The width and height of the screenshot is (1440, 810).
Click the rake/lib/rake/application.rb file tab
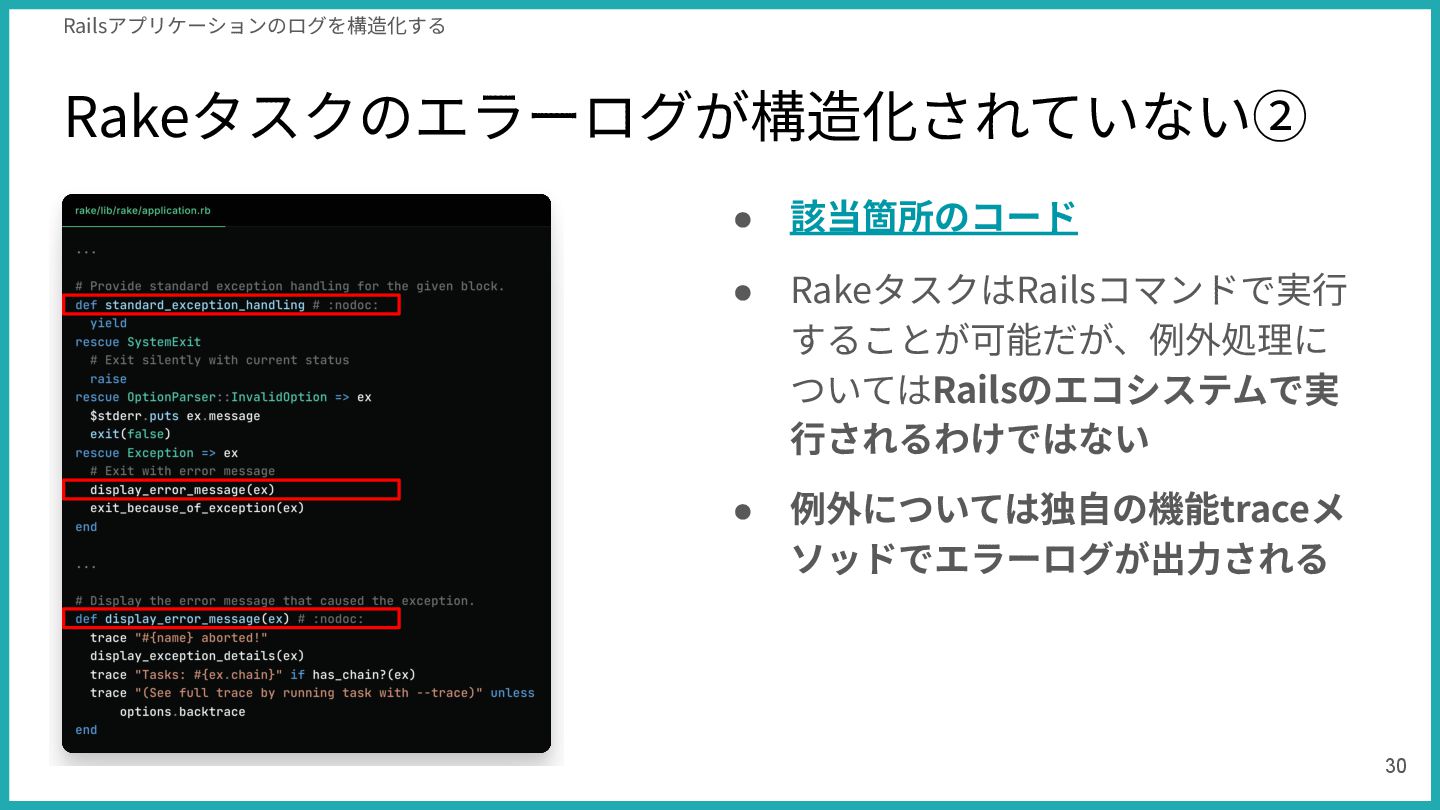tap(143, 211)
